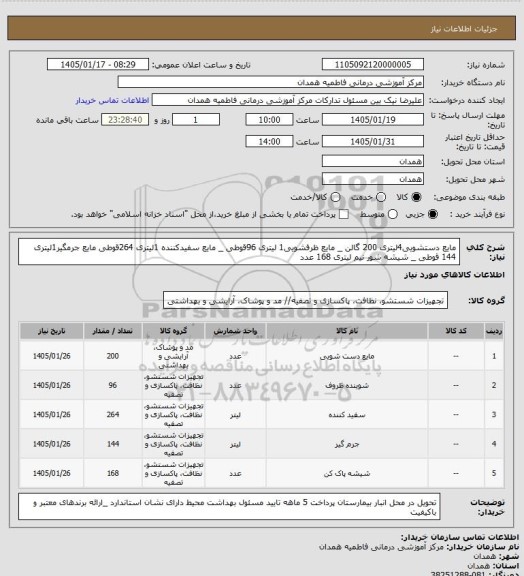Click the ردیف column header
The image size is (524, 576).
[x=494, y=331]
